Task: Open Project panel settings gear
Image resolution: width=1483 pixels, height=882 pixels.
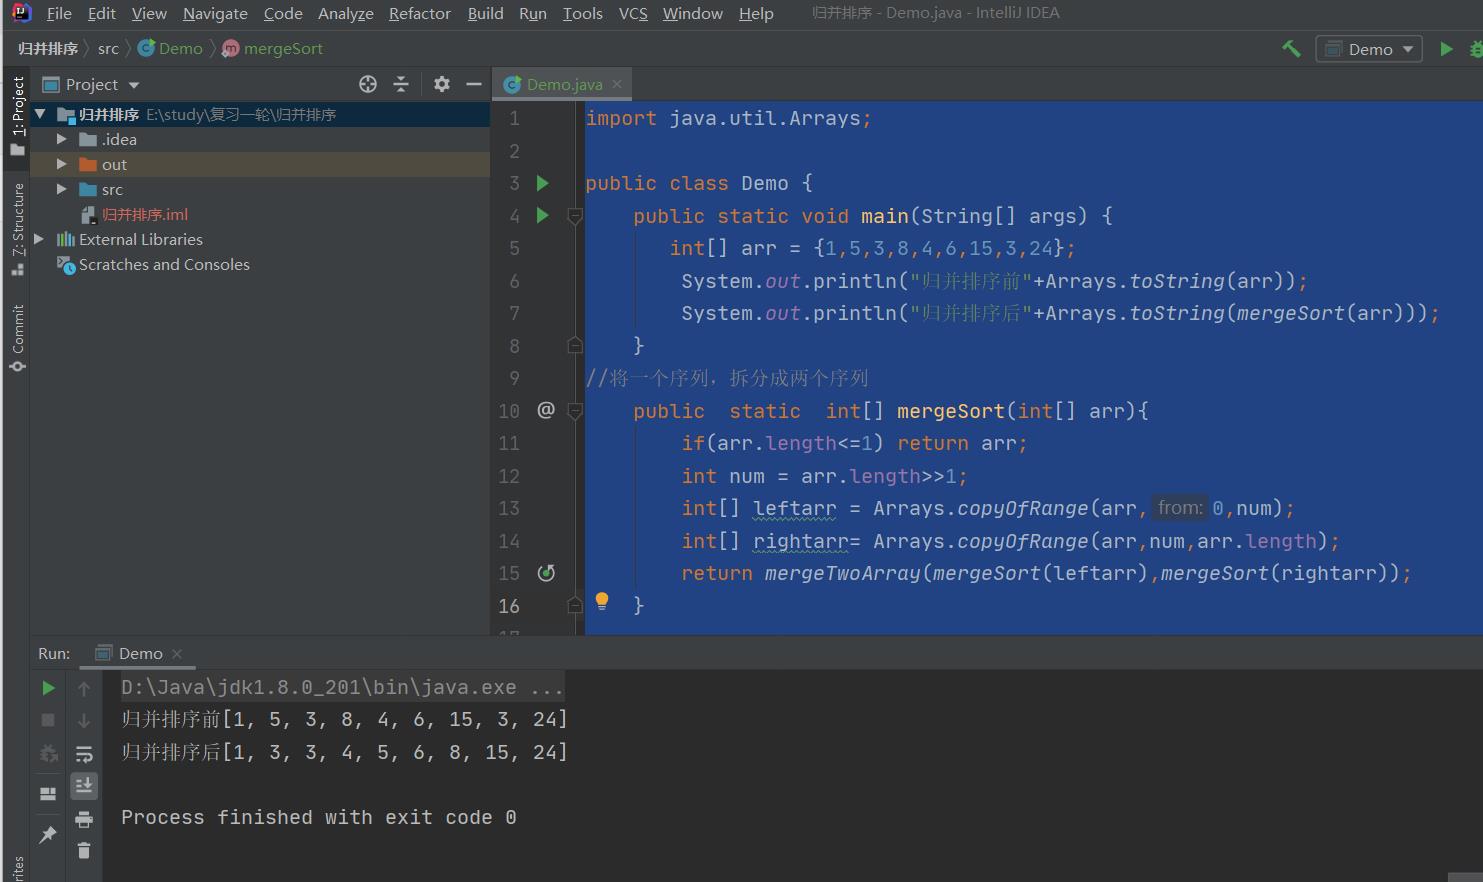Action: 442,84
